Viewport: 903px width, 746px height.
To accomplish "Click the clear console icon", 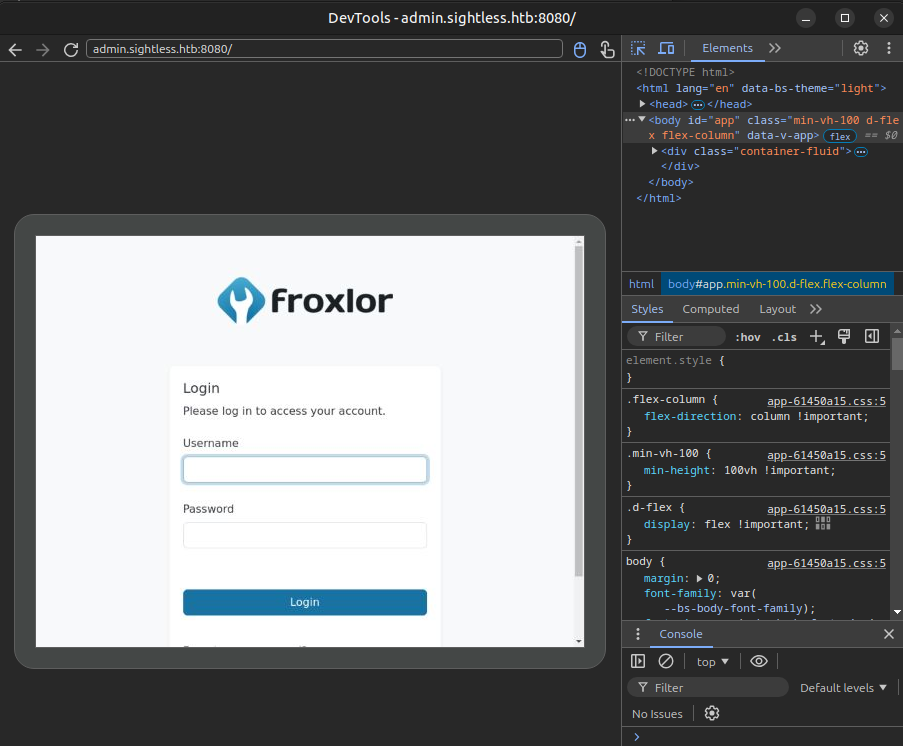I will (x=666, y=661).
